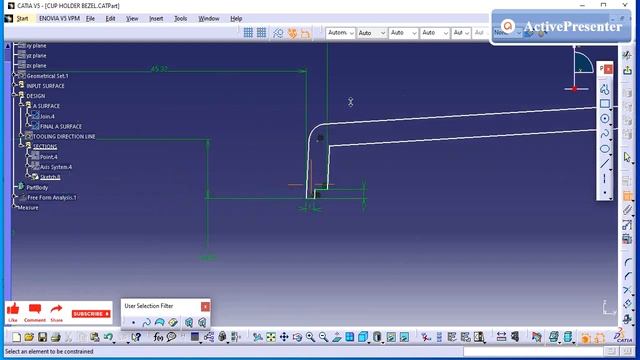
Task: Click the Comment button
Action: [35, 313]
